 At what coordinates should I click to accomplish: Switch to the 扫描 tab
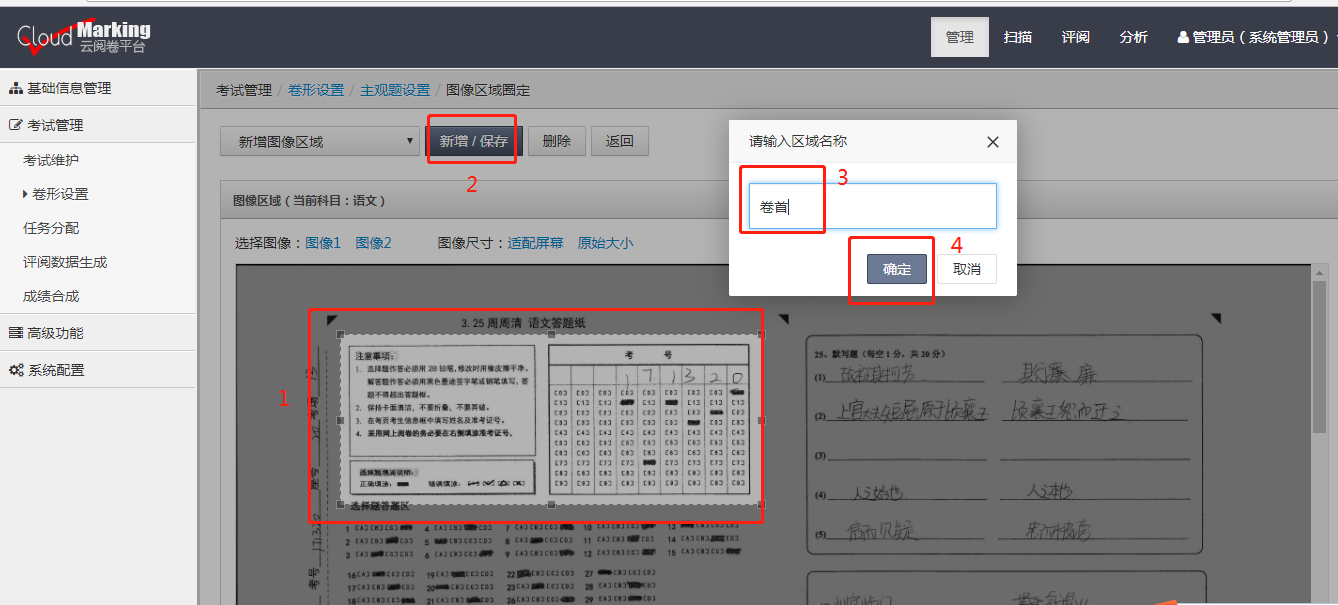1017,36
